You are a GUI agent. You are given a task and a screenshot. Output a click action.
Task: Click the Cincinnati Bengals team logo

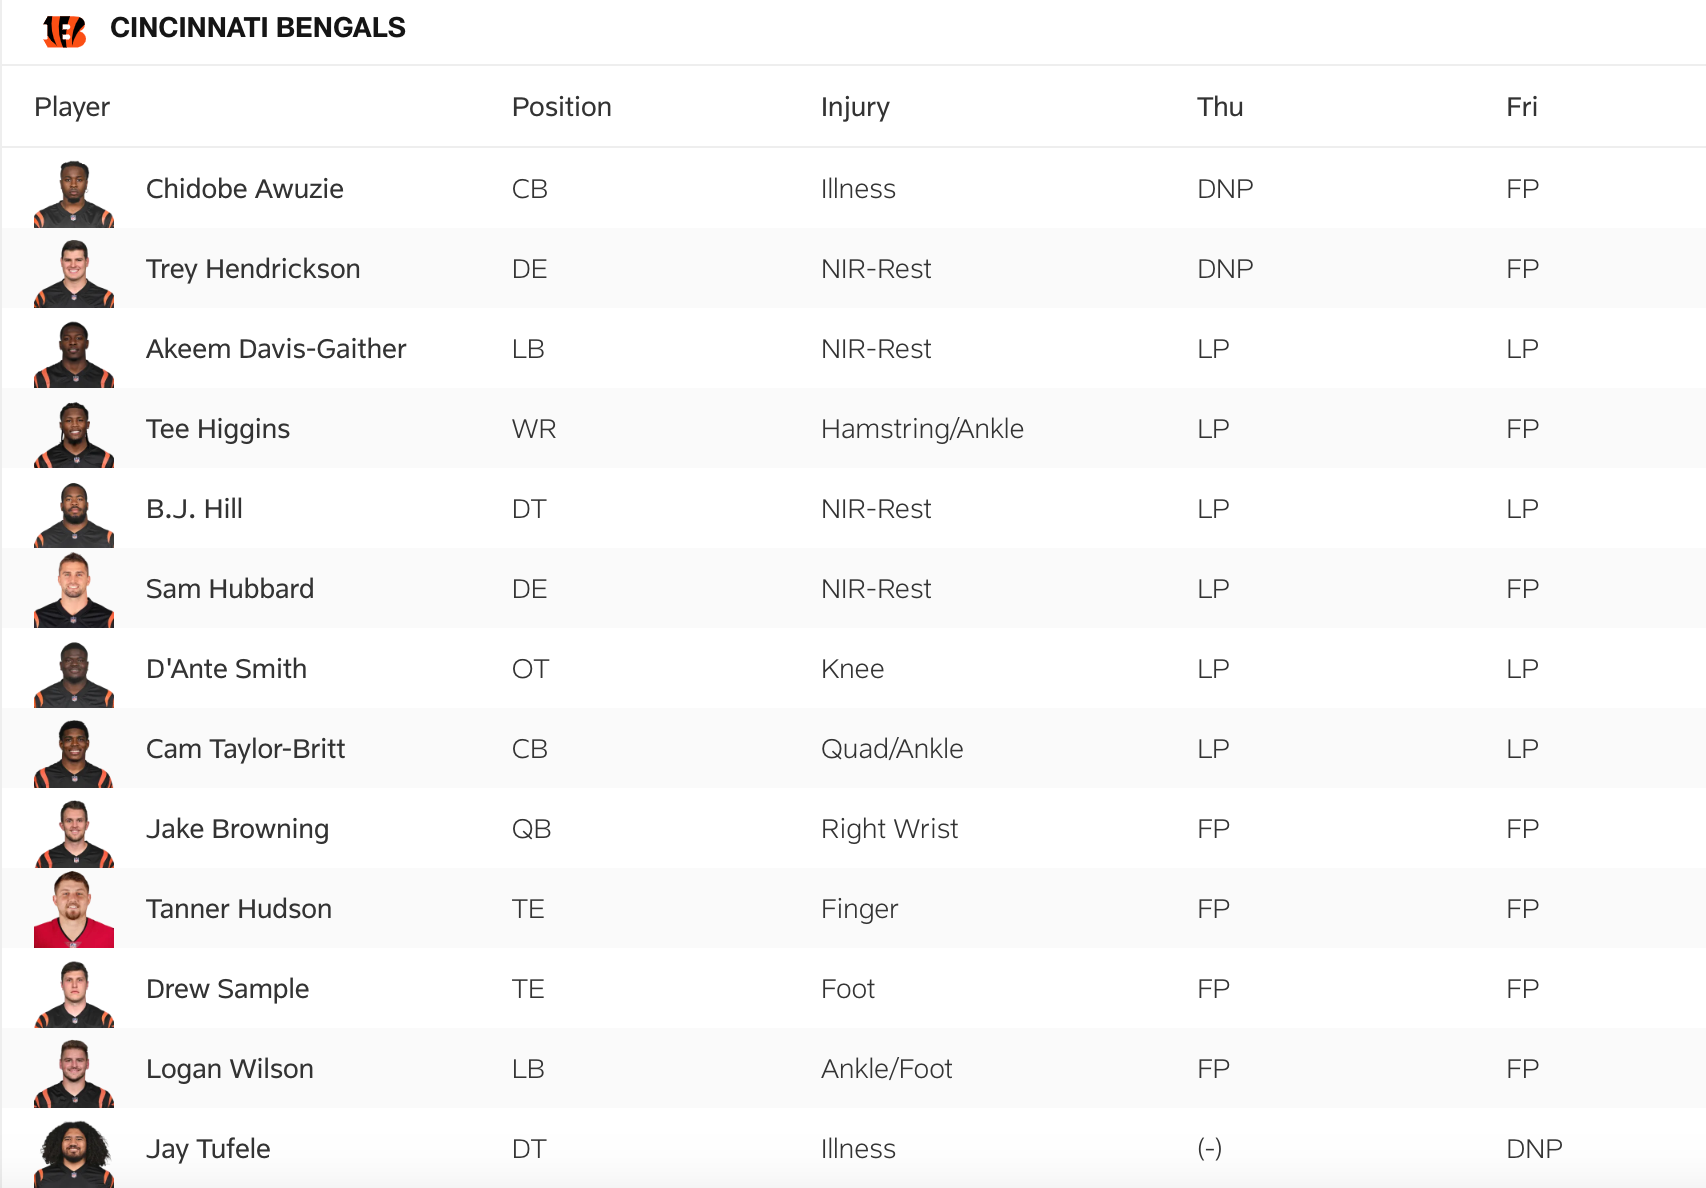(65, 30)
